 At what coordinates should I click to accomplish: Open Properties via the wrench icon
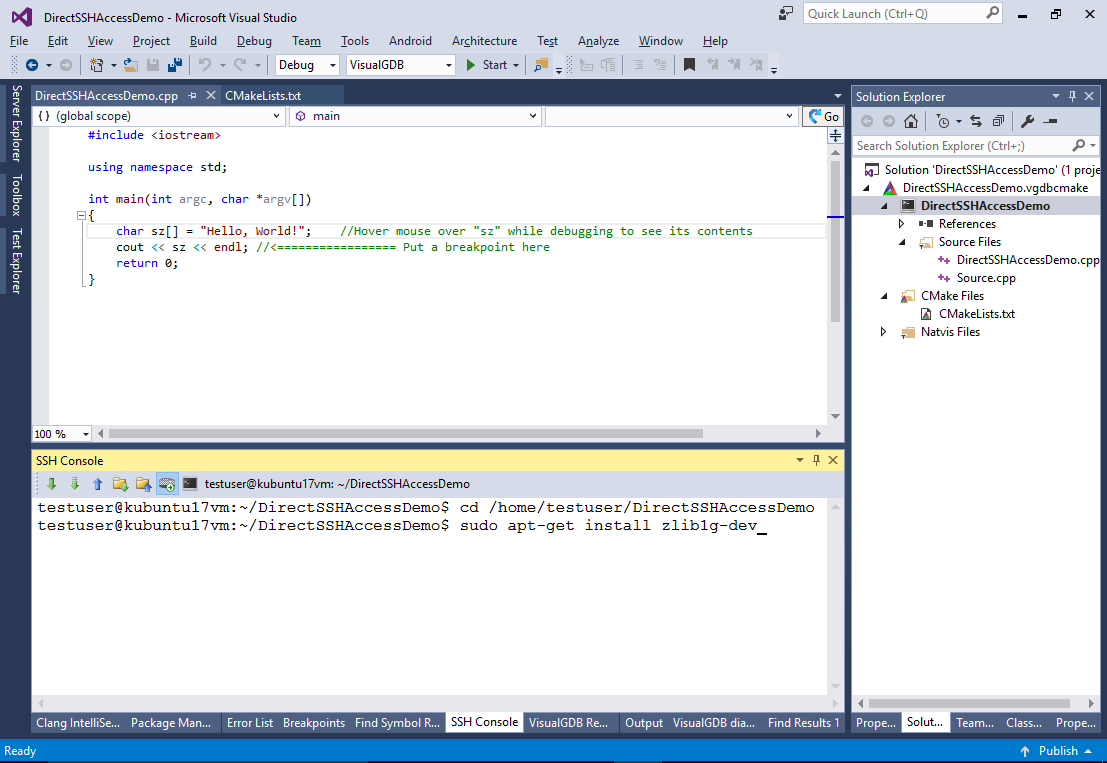[x=1027, y=121]
